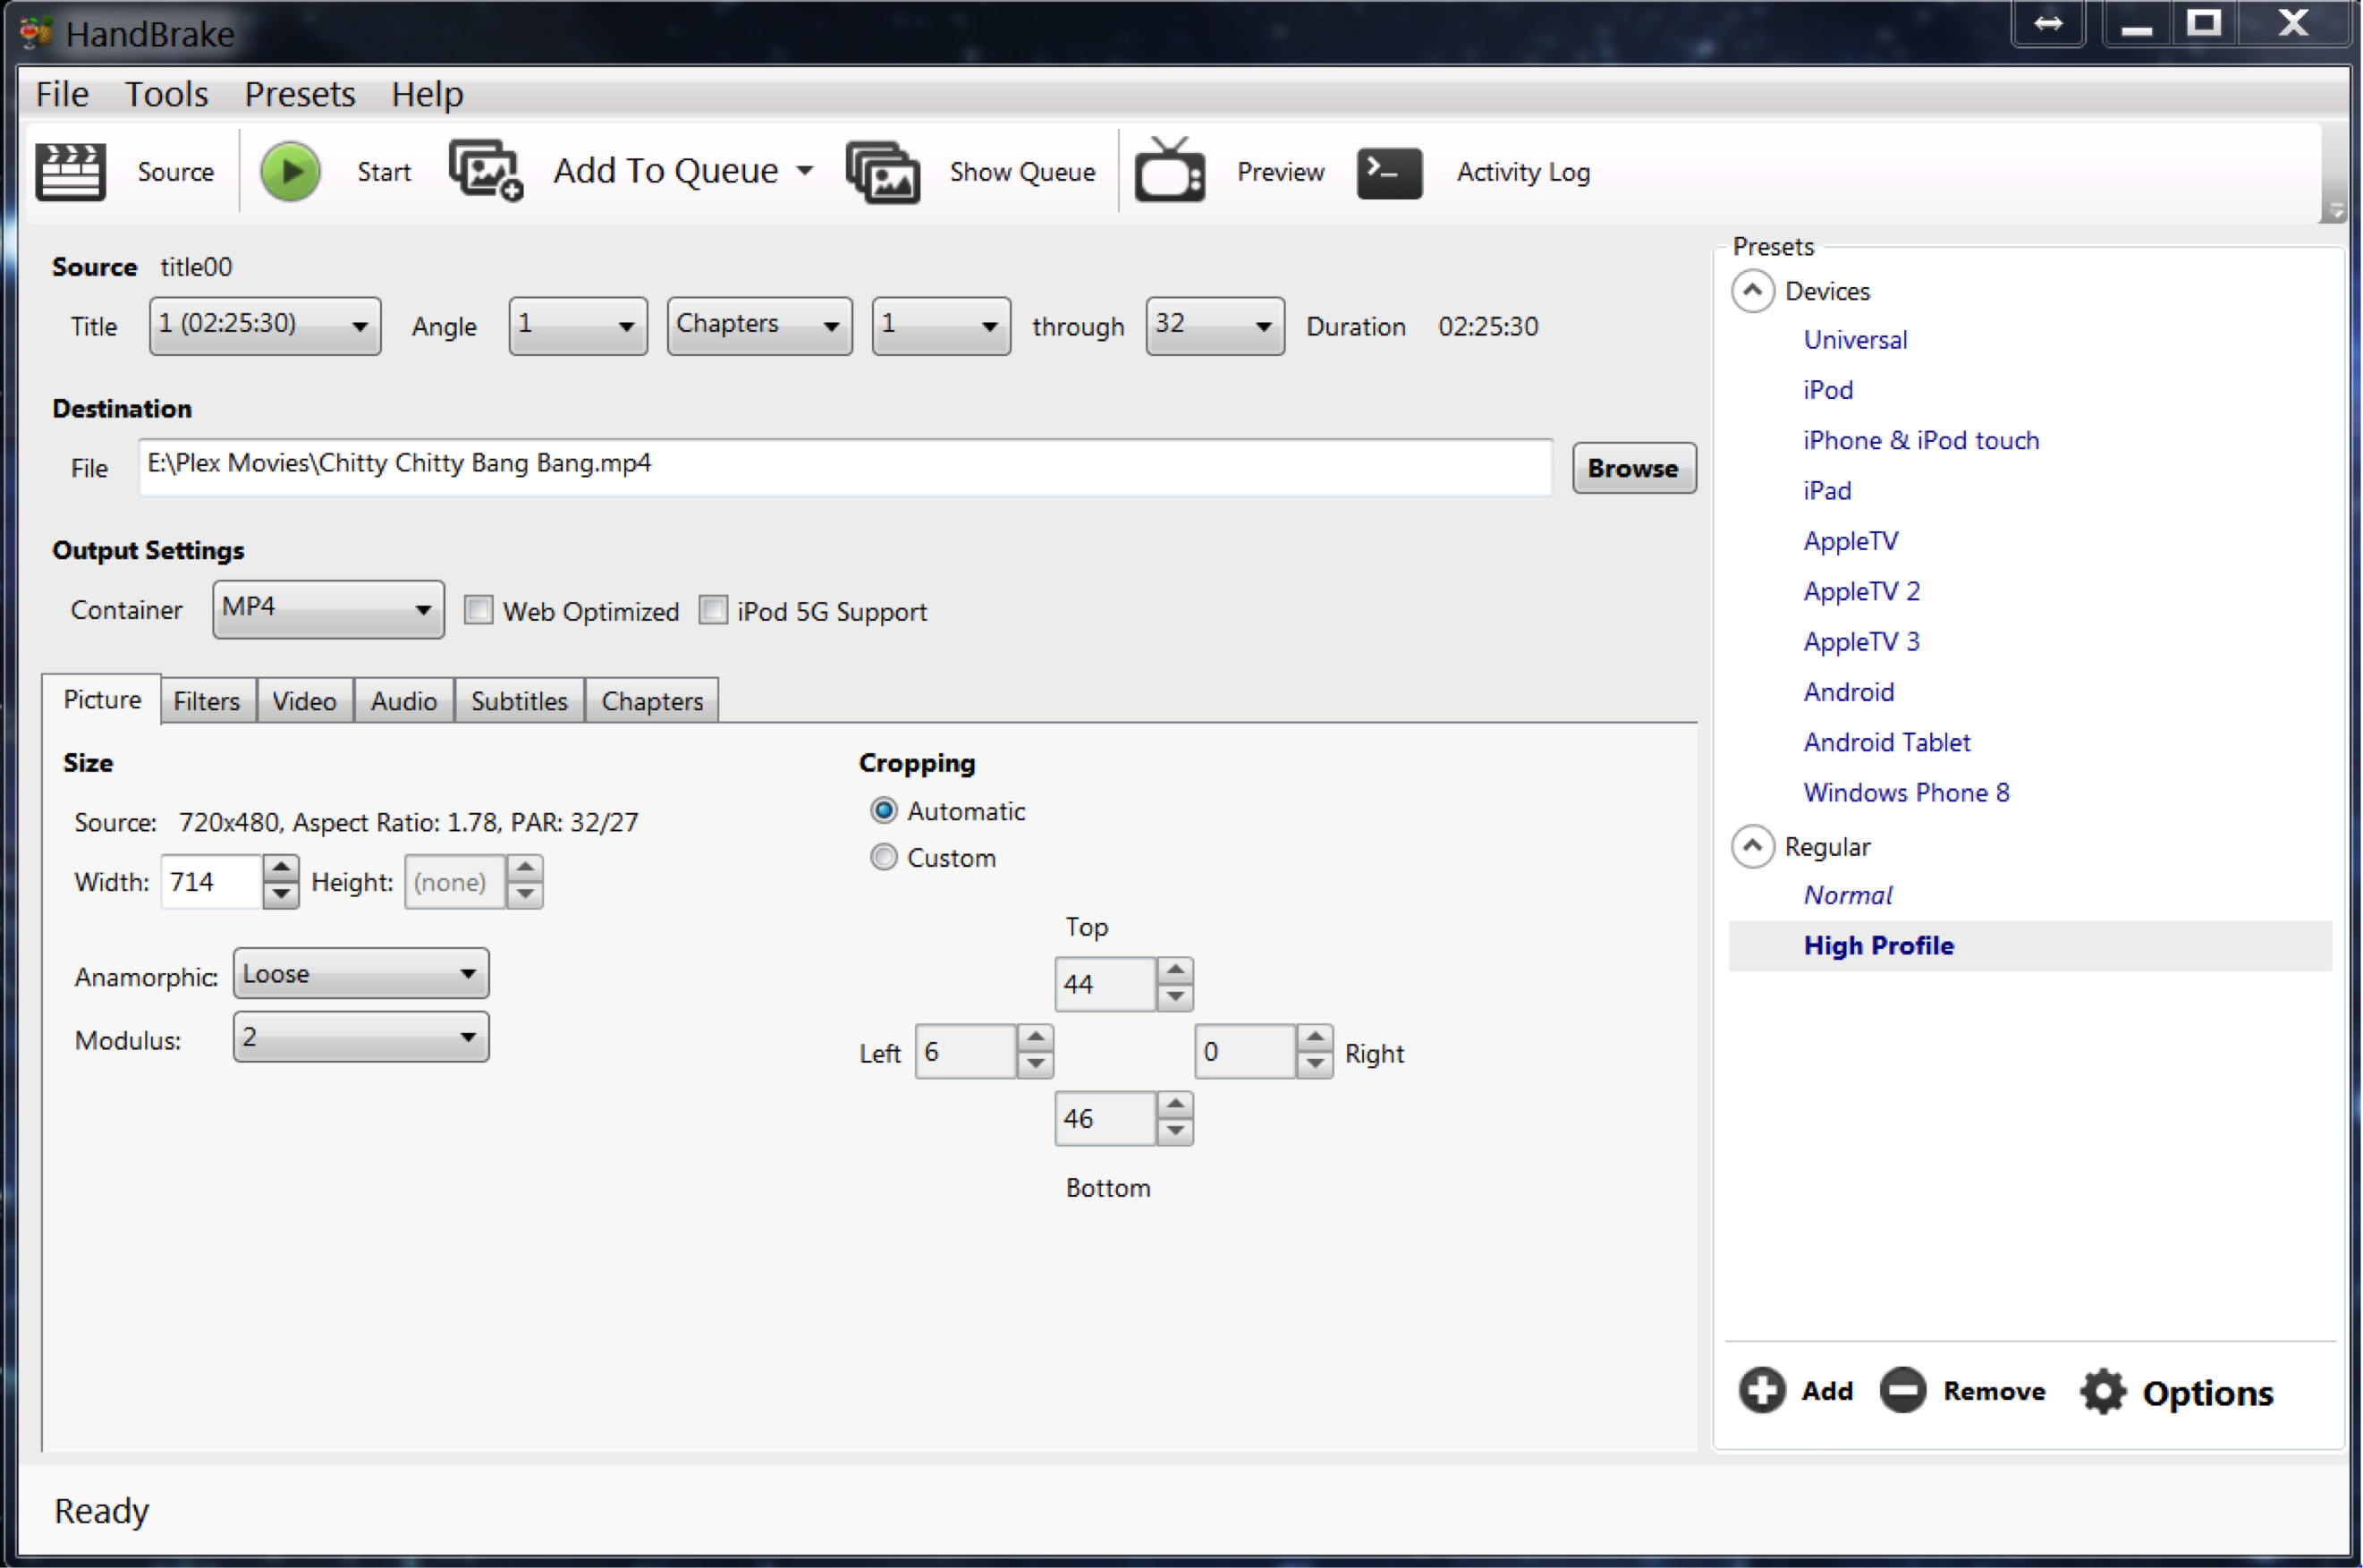The width and height of the screenshot is (2363, 1568).
Task: Decrease Left crop value with down arrow
Action: (x=1035, y=1064)
